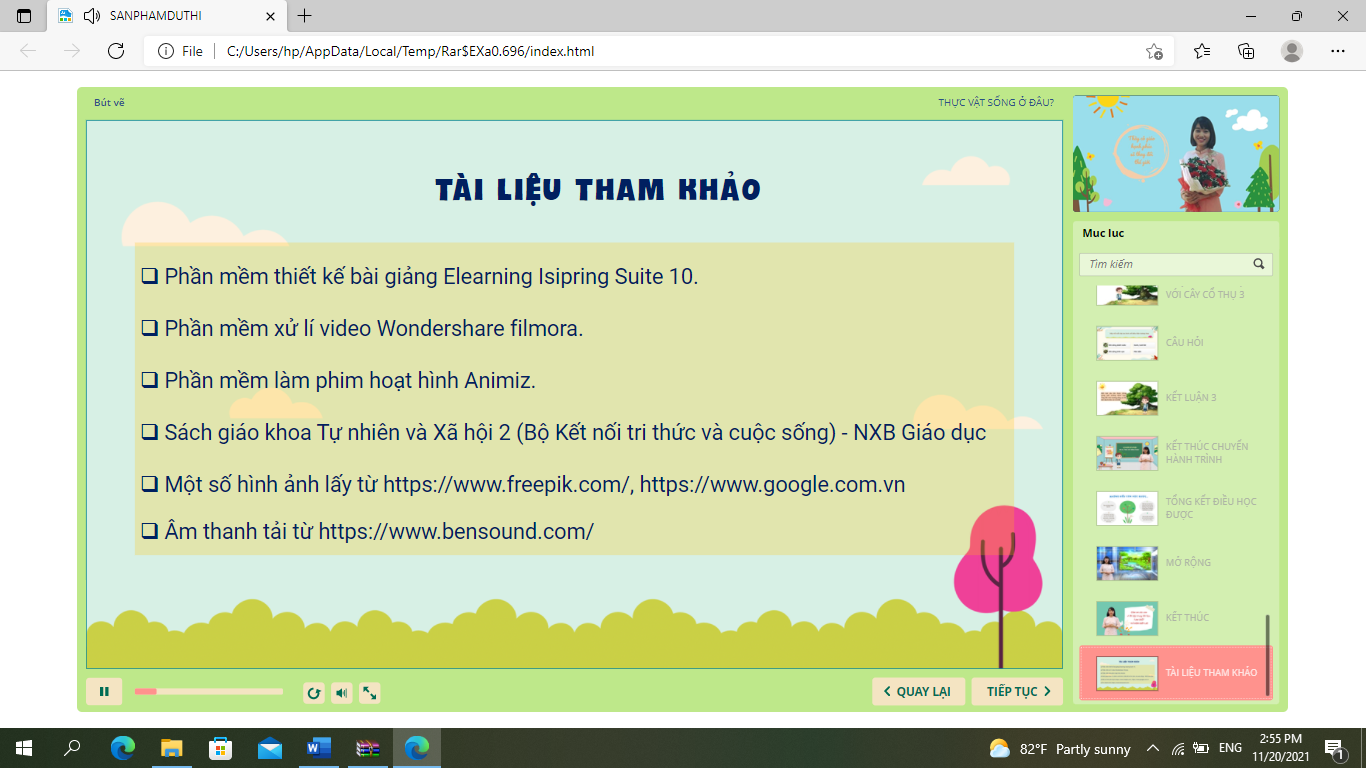Pause the presentation playback
The width and height of the screenshot is (1366, 768).
pos(104,692)
